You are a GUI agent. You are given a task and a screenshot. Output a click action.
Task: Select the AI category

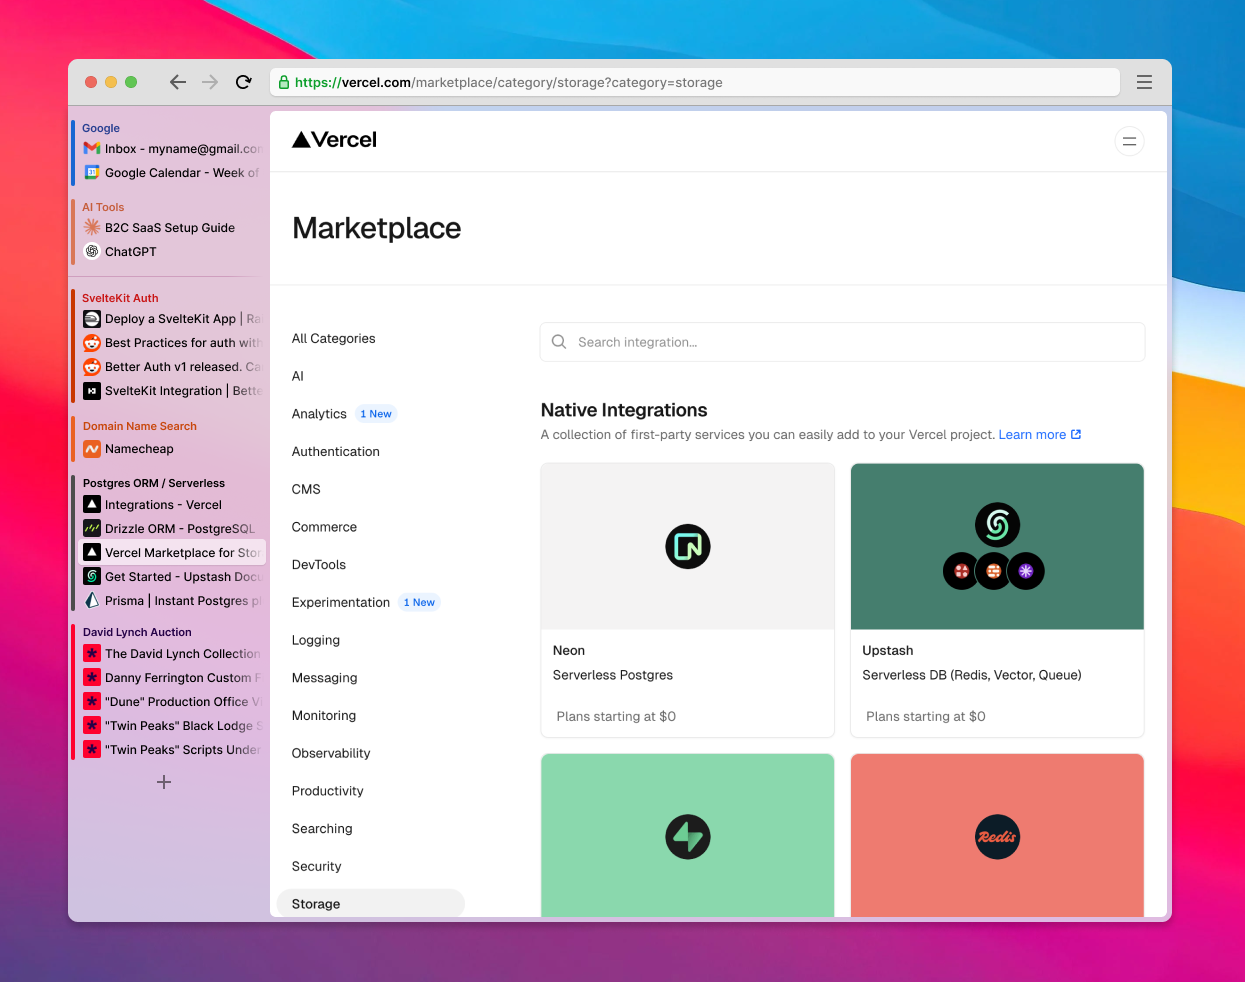[x=298, y=376]
